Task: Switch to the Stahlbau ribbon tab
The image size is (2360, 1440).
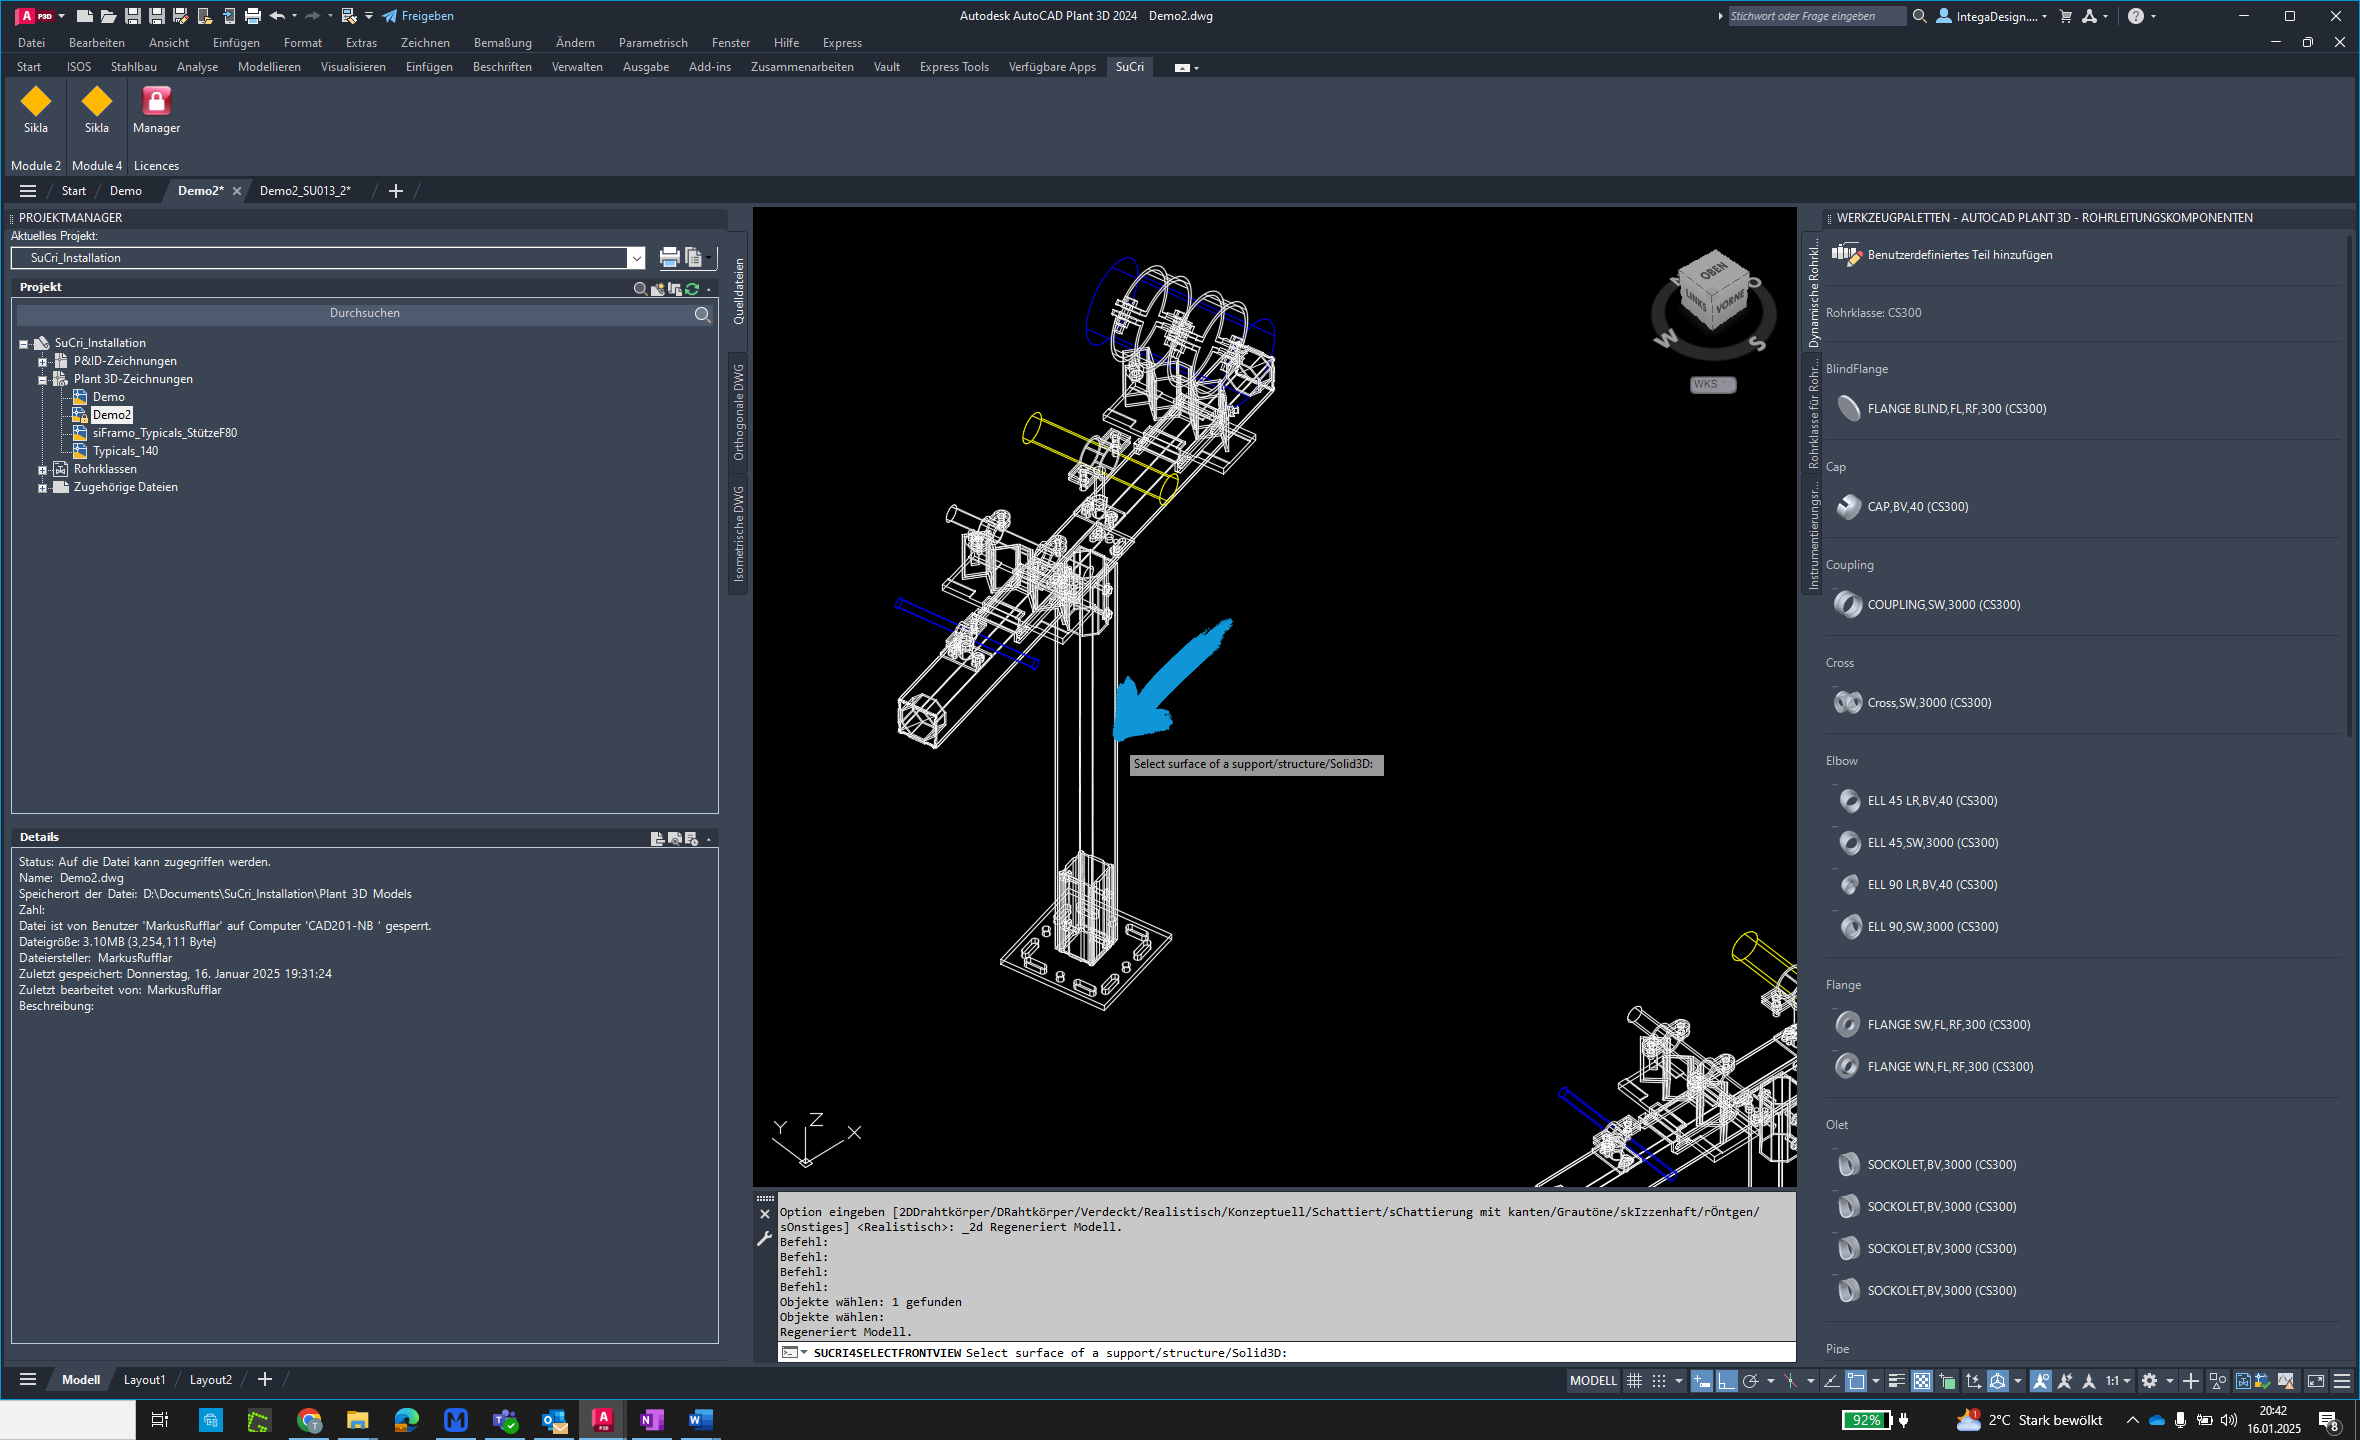Action: coord(134,67)
